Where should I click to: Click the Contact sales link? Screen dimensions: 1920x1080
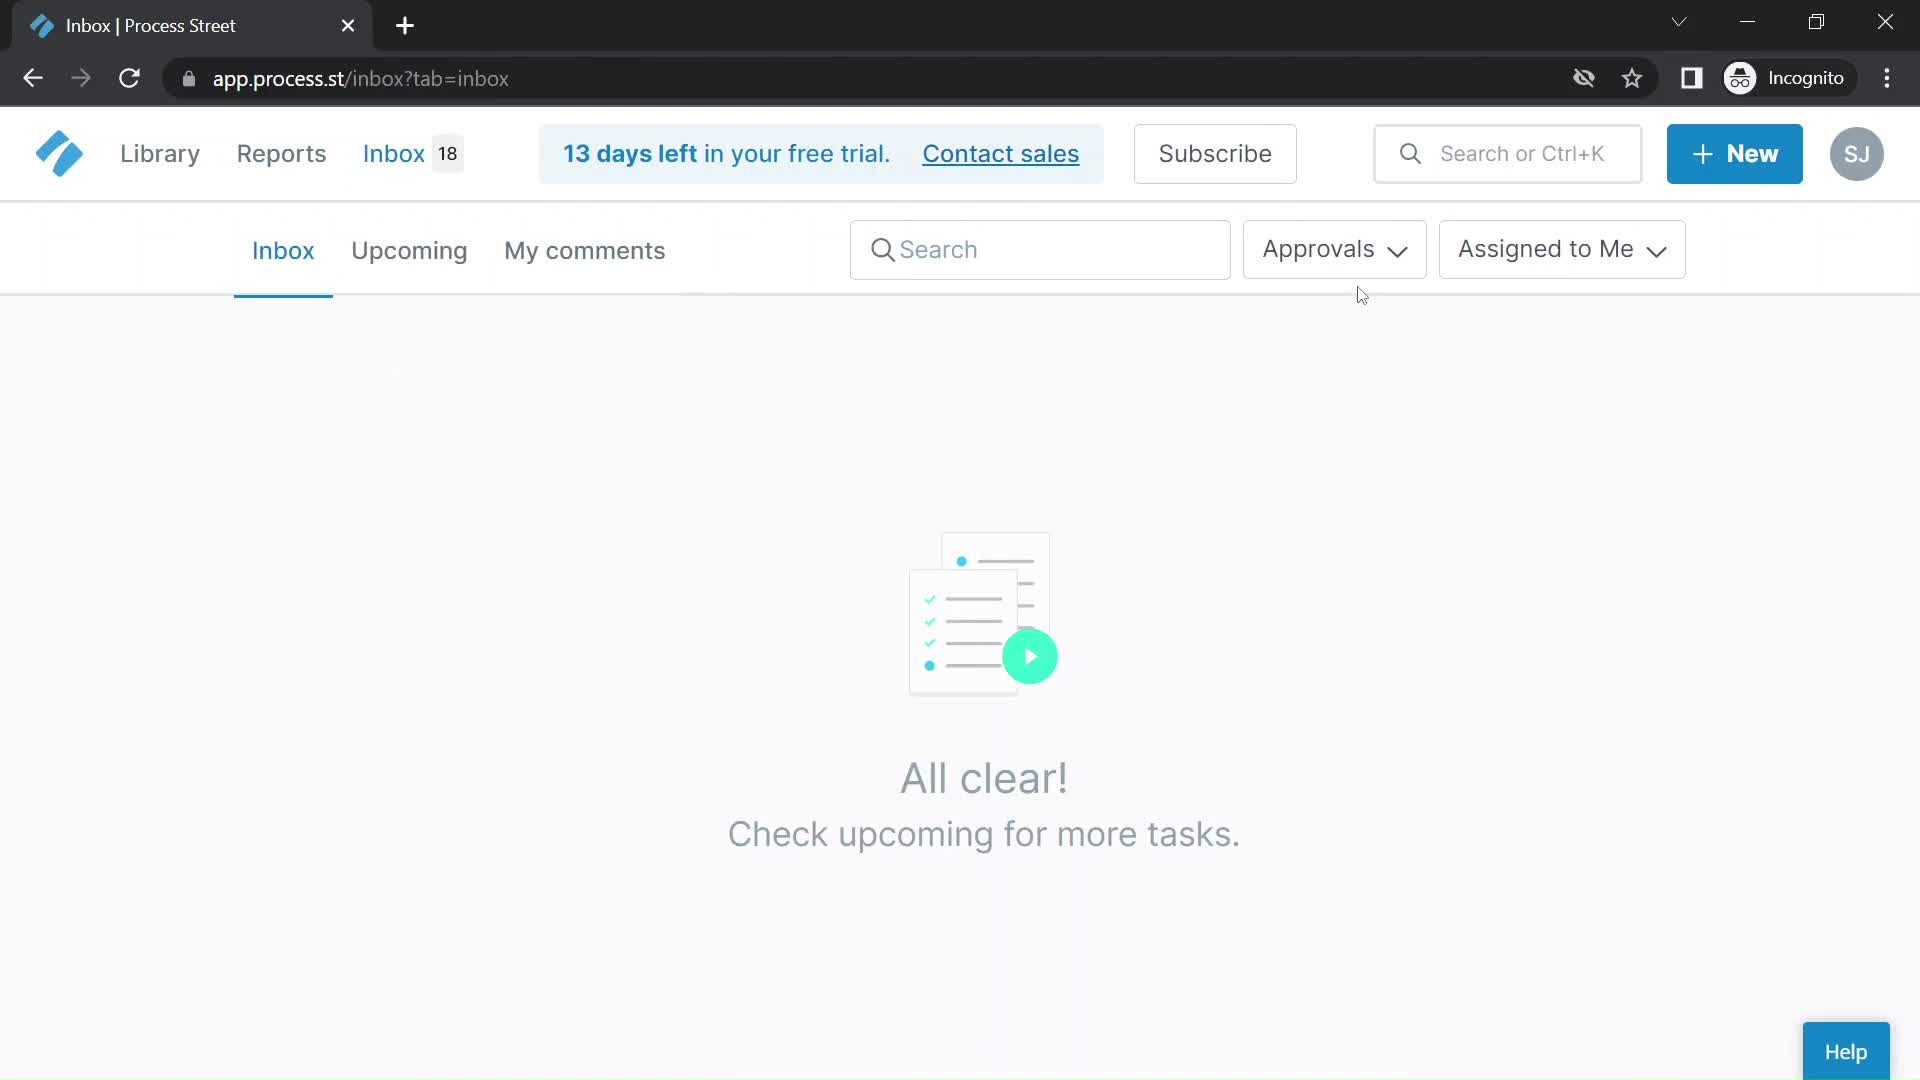(x=1000, y=153)
